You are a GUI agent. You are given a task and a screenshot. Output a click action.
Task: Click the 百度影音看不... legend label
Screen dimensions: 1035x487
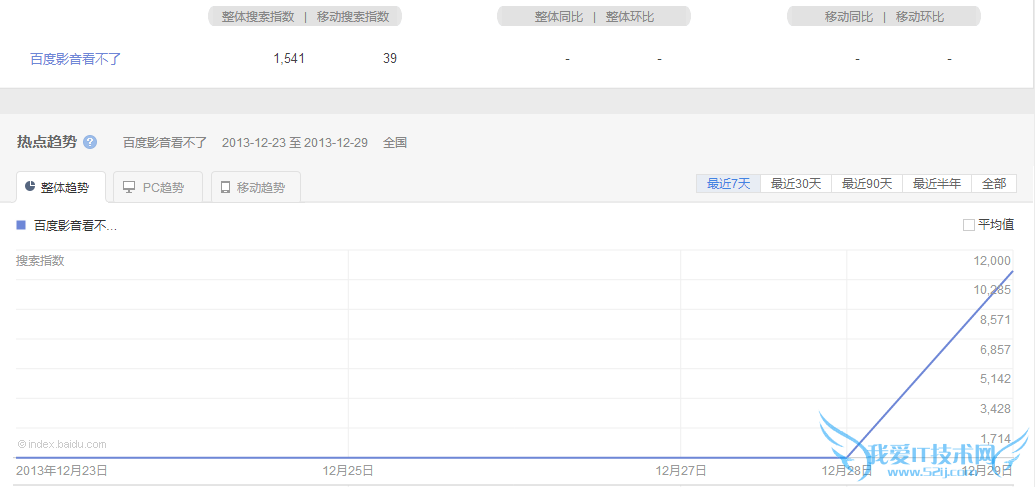(75, 226)
